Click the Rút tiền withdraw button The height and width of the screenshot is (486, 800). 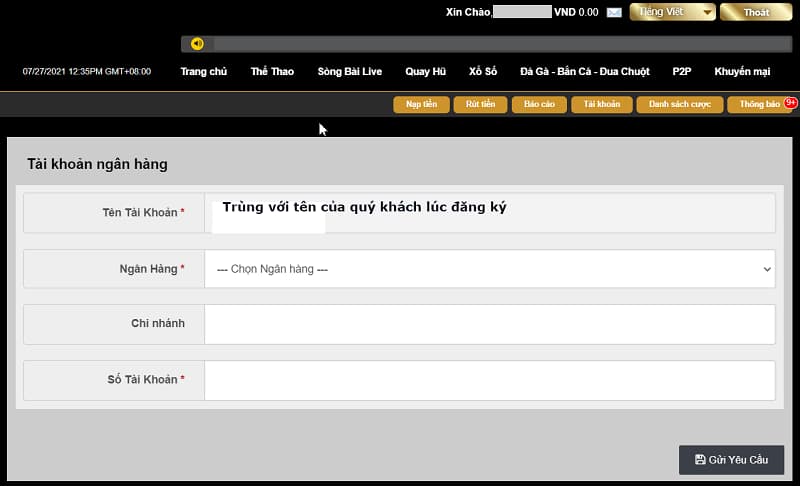pyautogui.click(x=480, y=104)
